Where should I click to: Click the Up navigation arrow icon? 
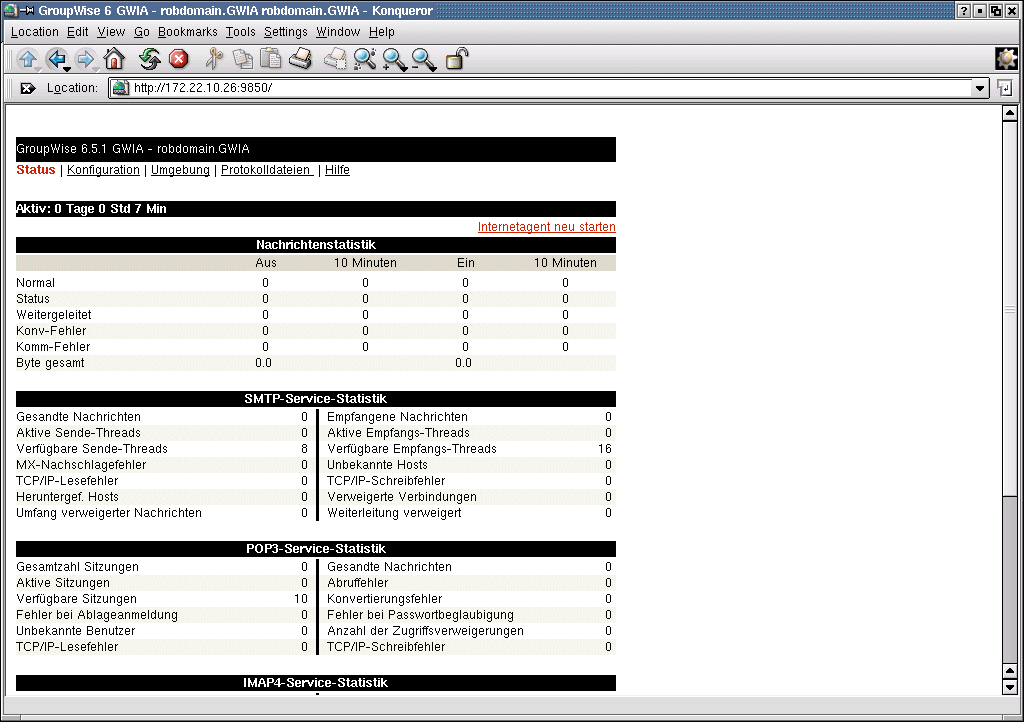27,59
